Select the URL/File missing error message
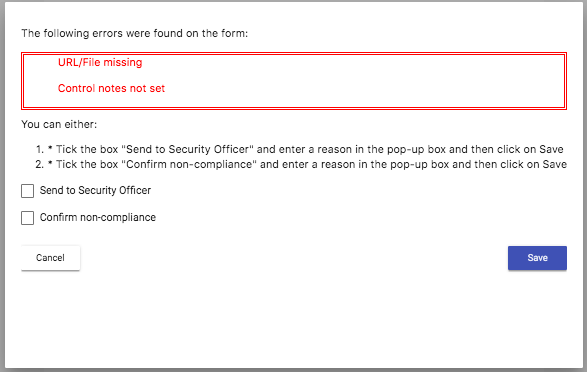587x372 pixels. coord(100,62)
